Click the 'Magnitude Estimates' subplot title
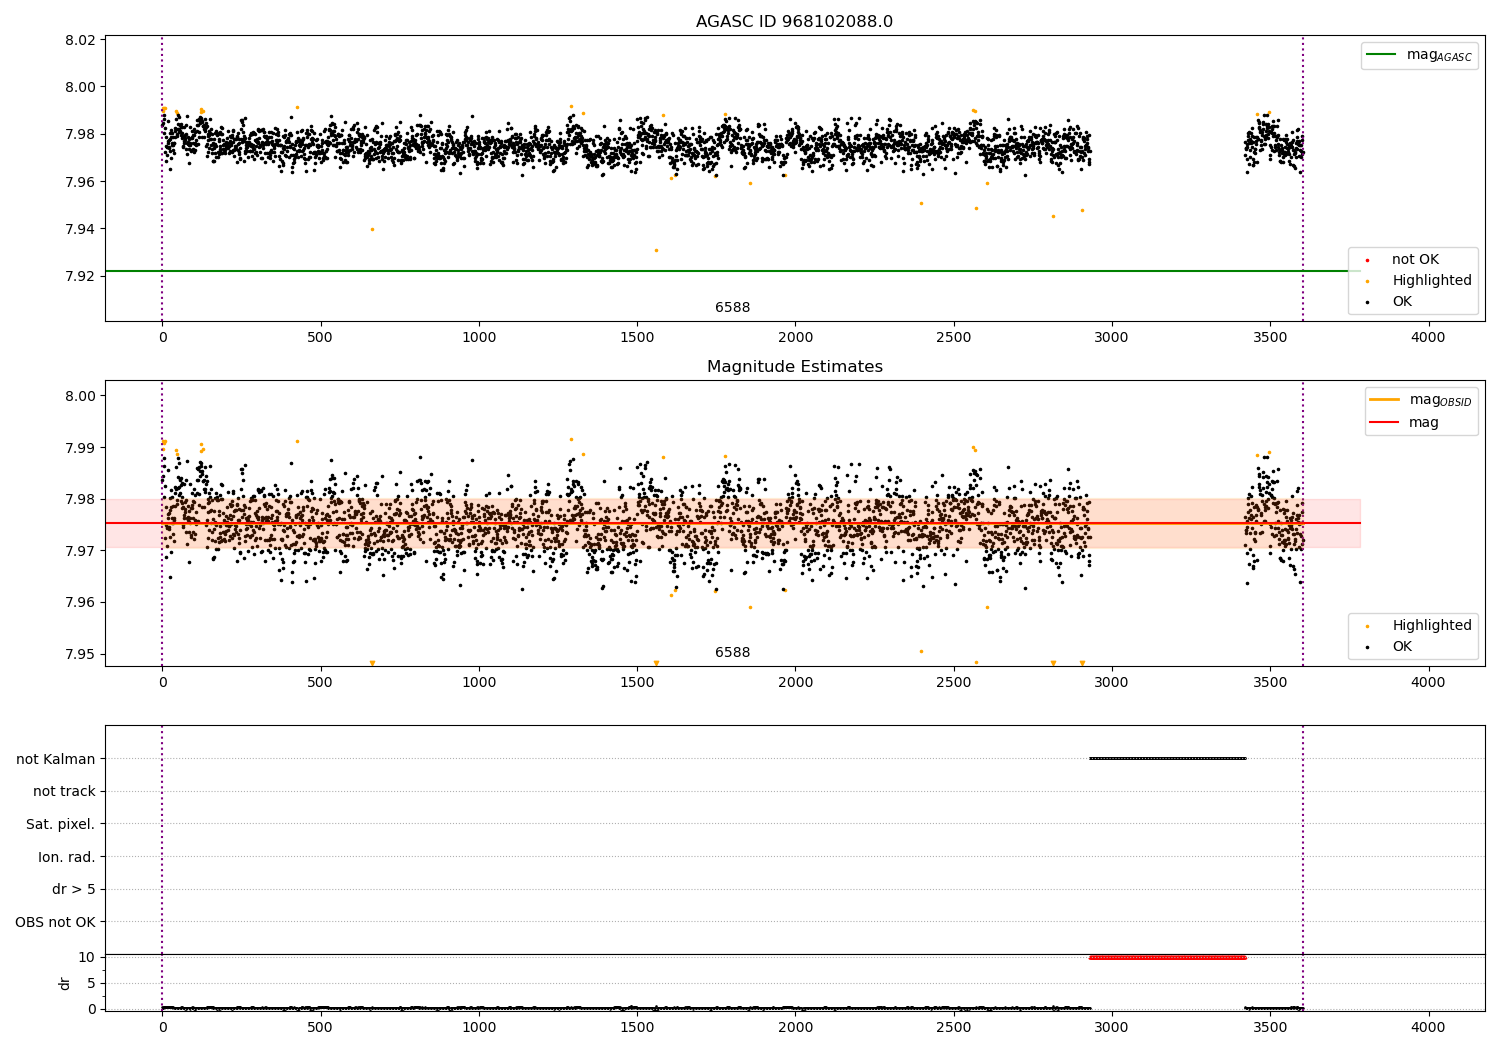This screenshot has width=1500, height=1050. tap(794, 367)
